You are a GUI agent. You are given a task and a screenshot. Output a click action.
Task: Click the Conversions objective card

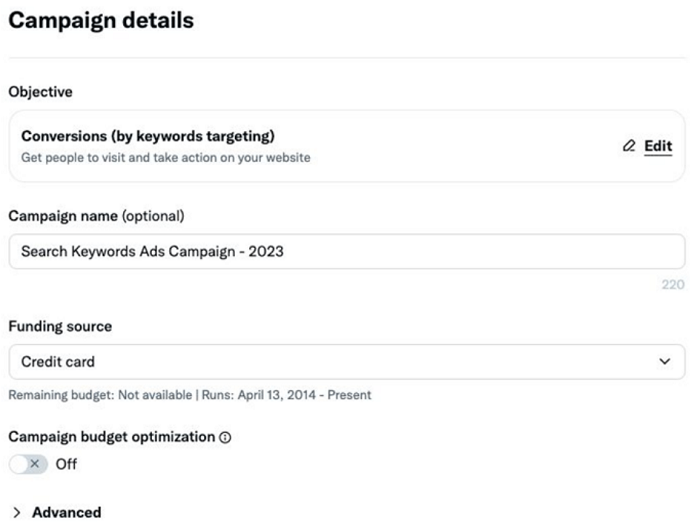pos(347,146)
